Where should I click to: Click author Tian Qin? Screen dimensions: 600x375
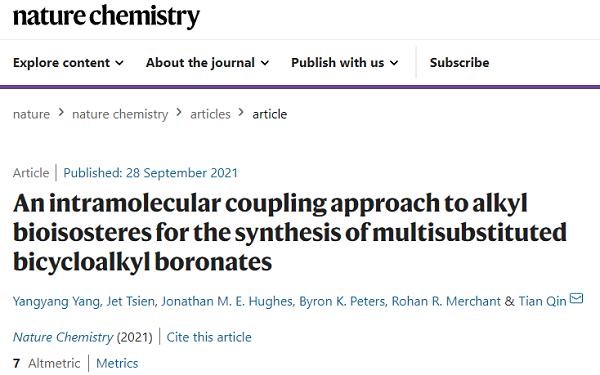point(542,302)
